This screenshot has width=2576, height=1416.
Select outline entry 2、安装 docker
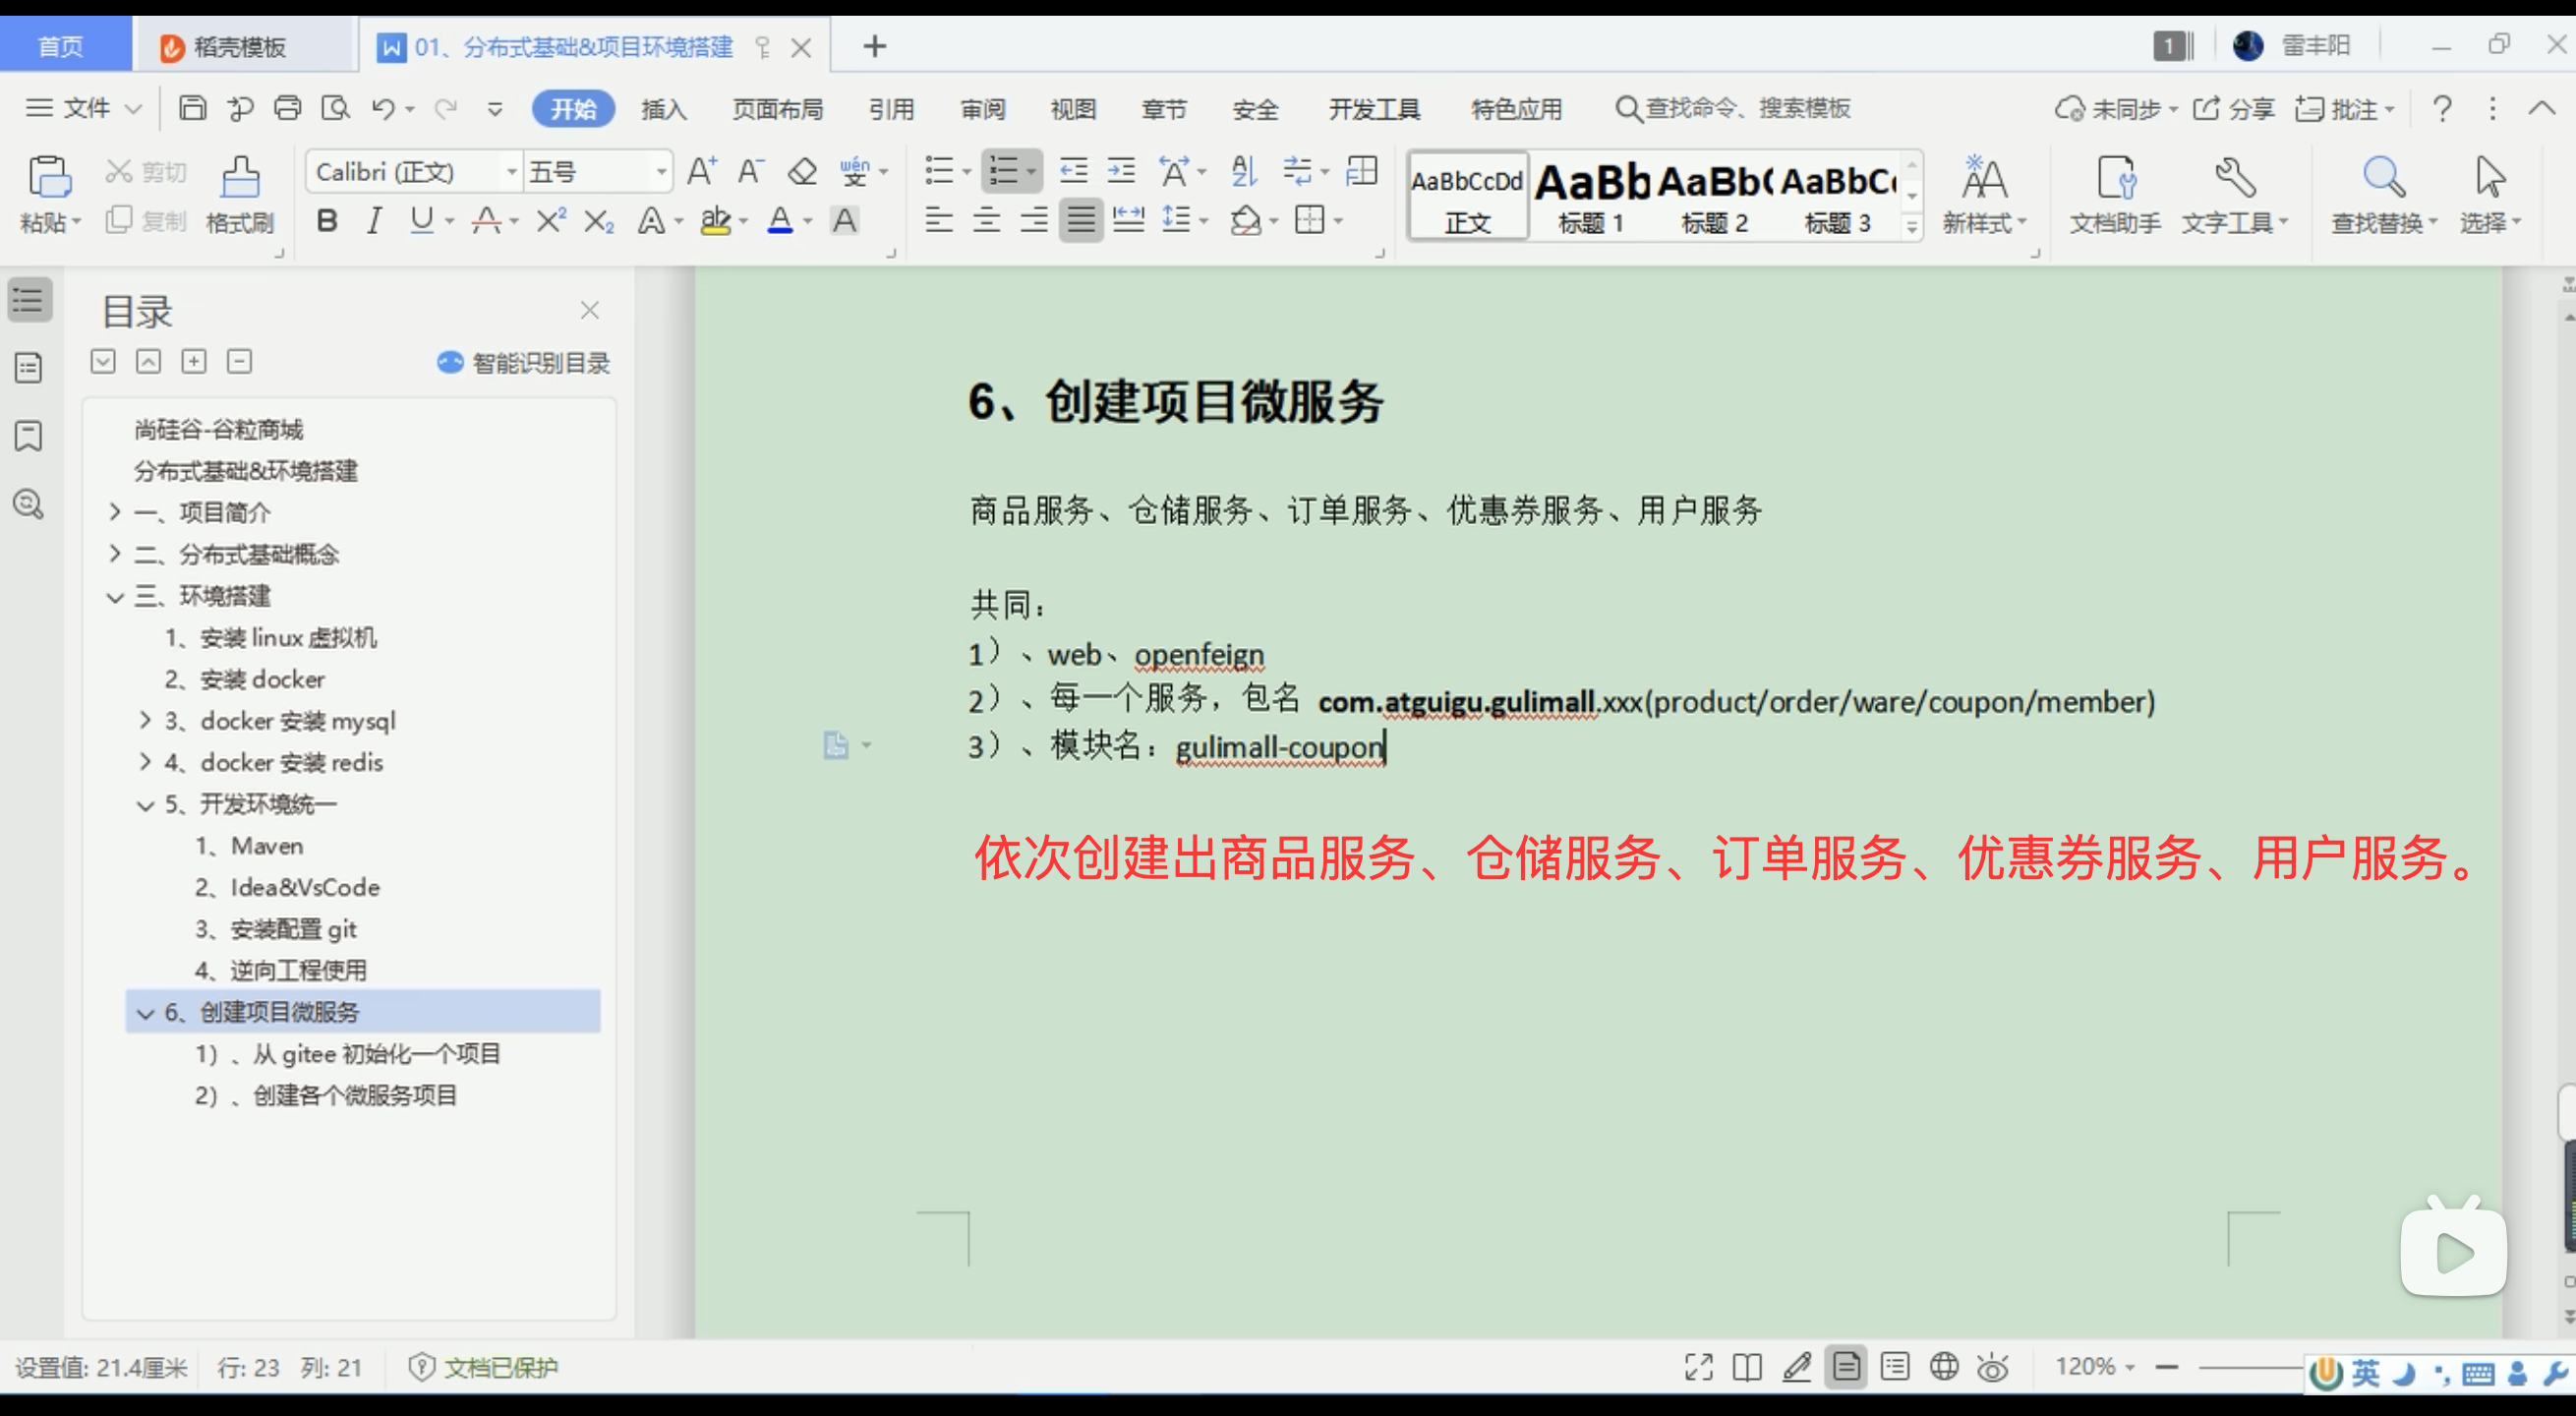[x=262, y=679]
